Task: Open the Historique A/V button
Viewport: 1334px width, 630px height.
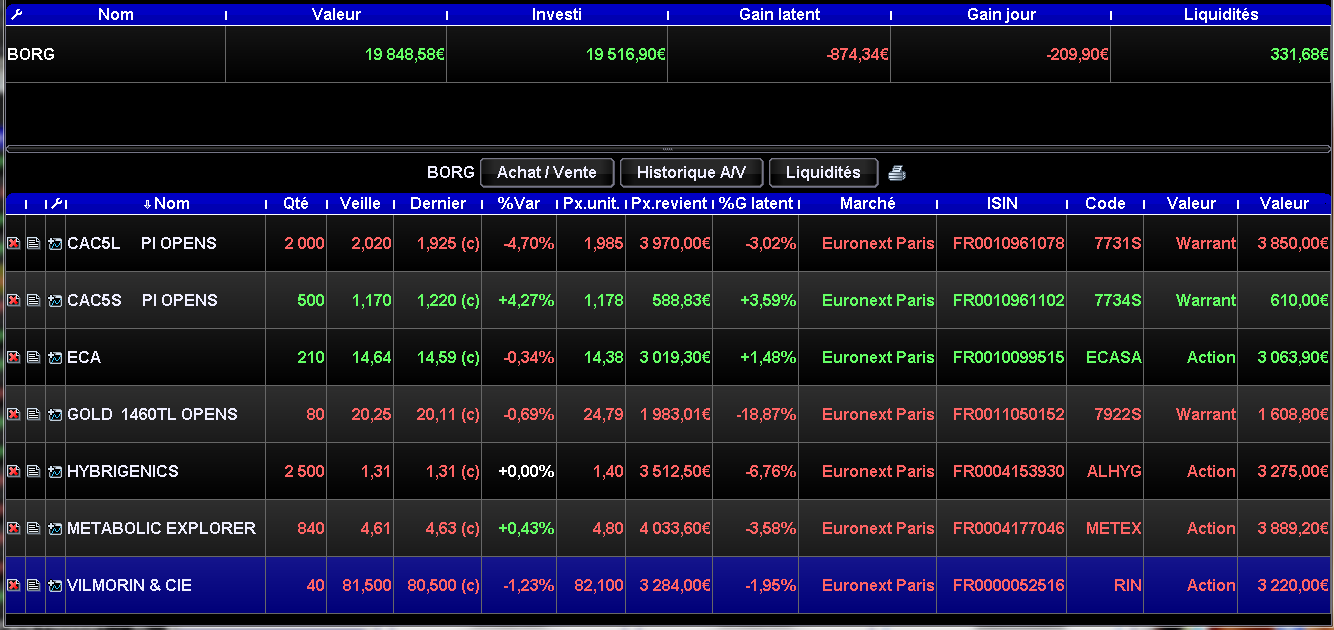Action: click(692, 172)
